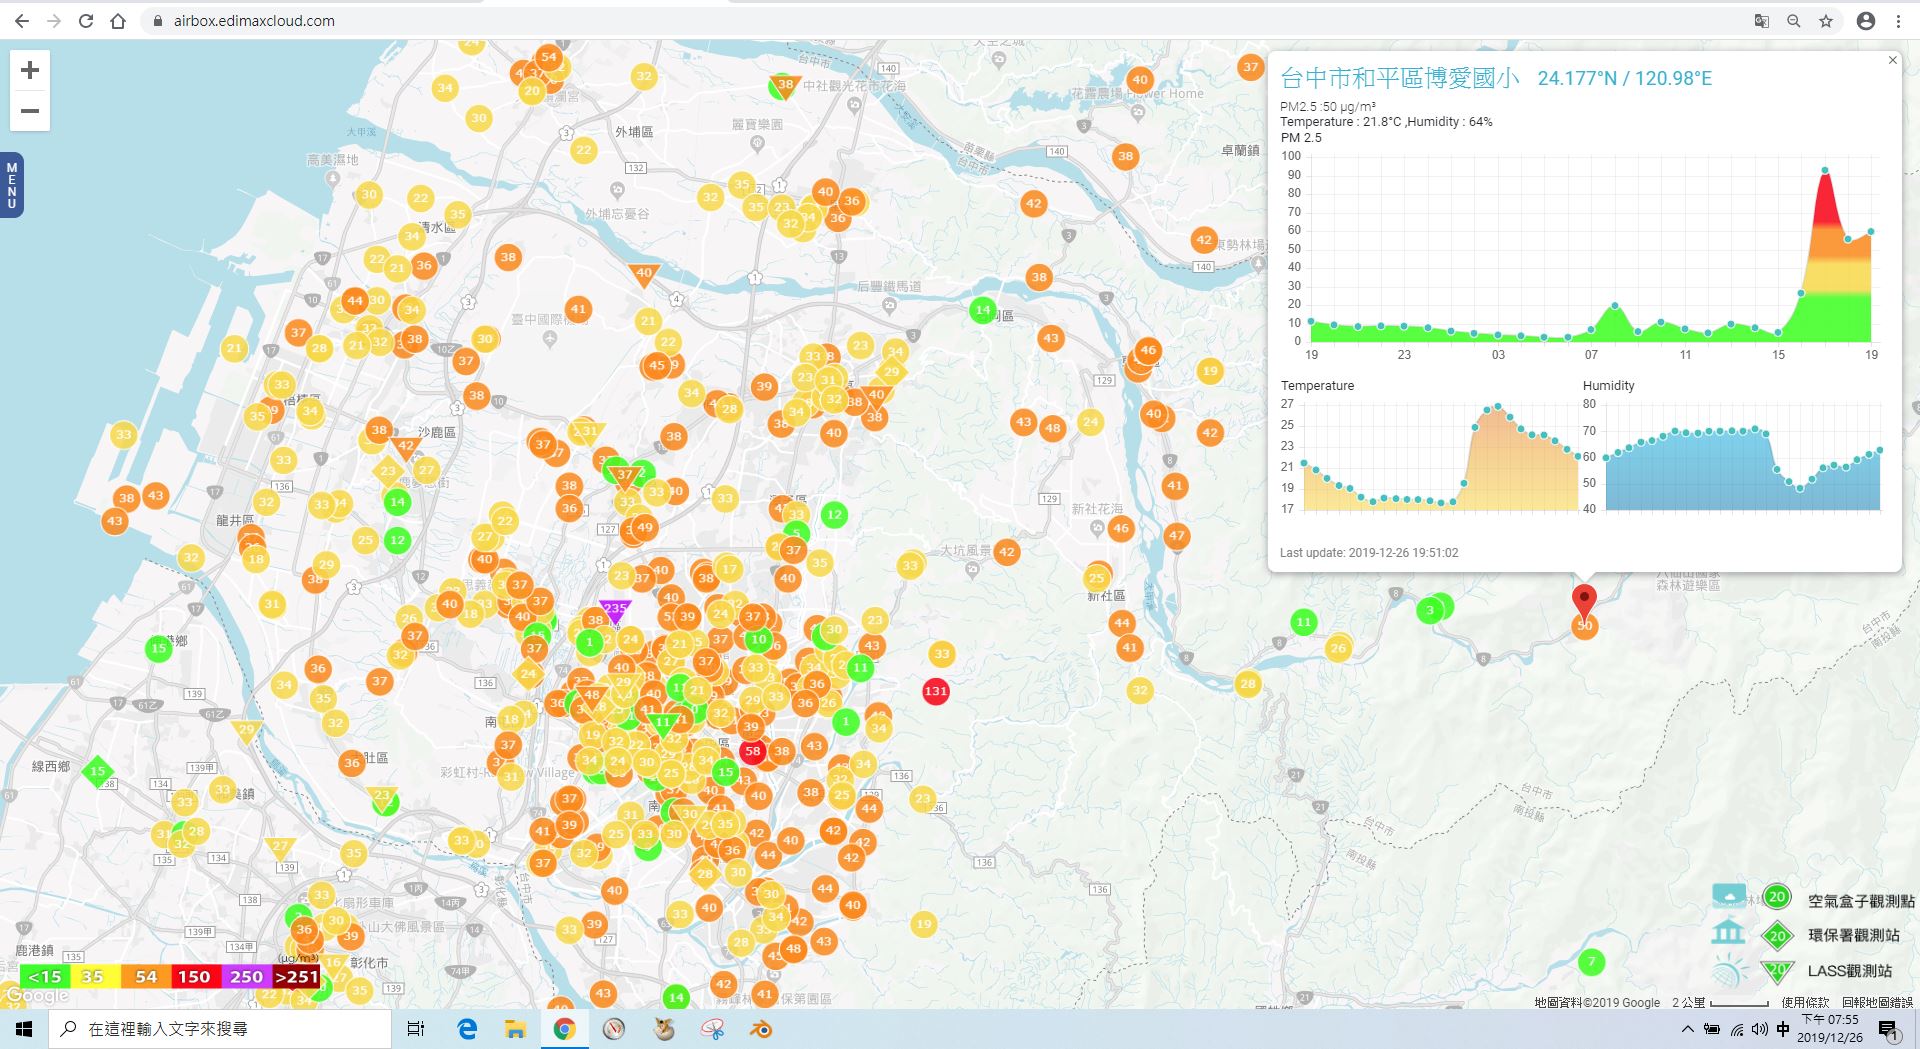This screenshot has width=1920, height=1049.
Task: Click the LASS觀測站 legend label
Action: click(1849, 970)
